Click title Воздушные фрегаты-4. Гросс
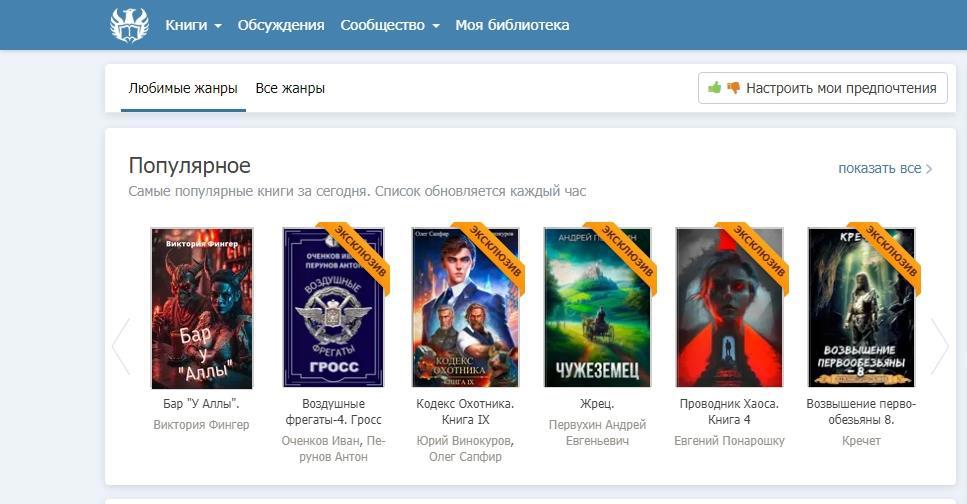The height and width of the screenshot is (504, 967). point(333,411)
